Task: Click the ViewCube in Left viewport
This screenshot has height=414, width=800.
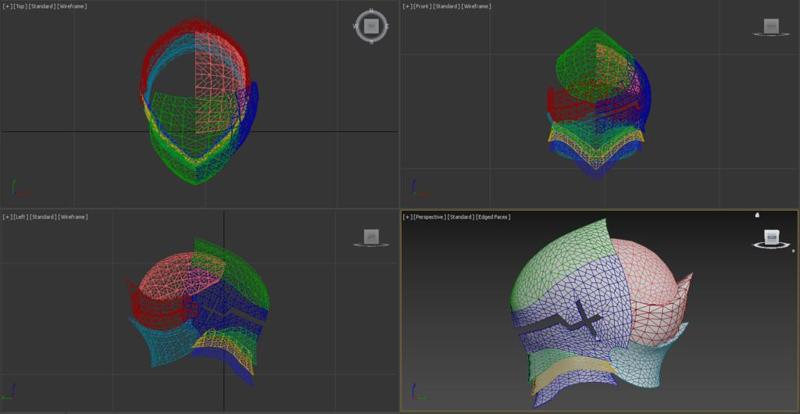Action: pyautogui.click(x=371, y=236)
